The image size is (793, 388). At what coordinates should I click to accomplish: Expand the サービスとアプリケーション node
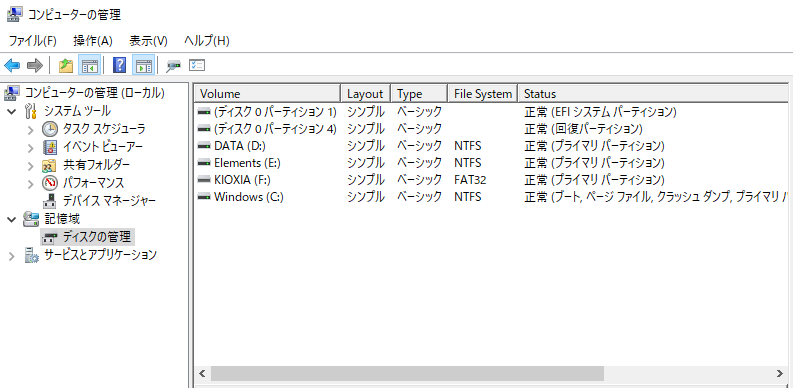(x=12, y=255)
